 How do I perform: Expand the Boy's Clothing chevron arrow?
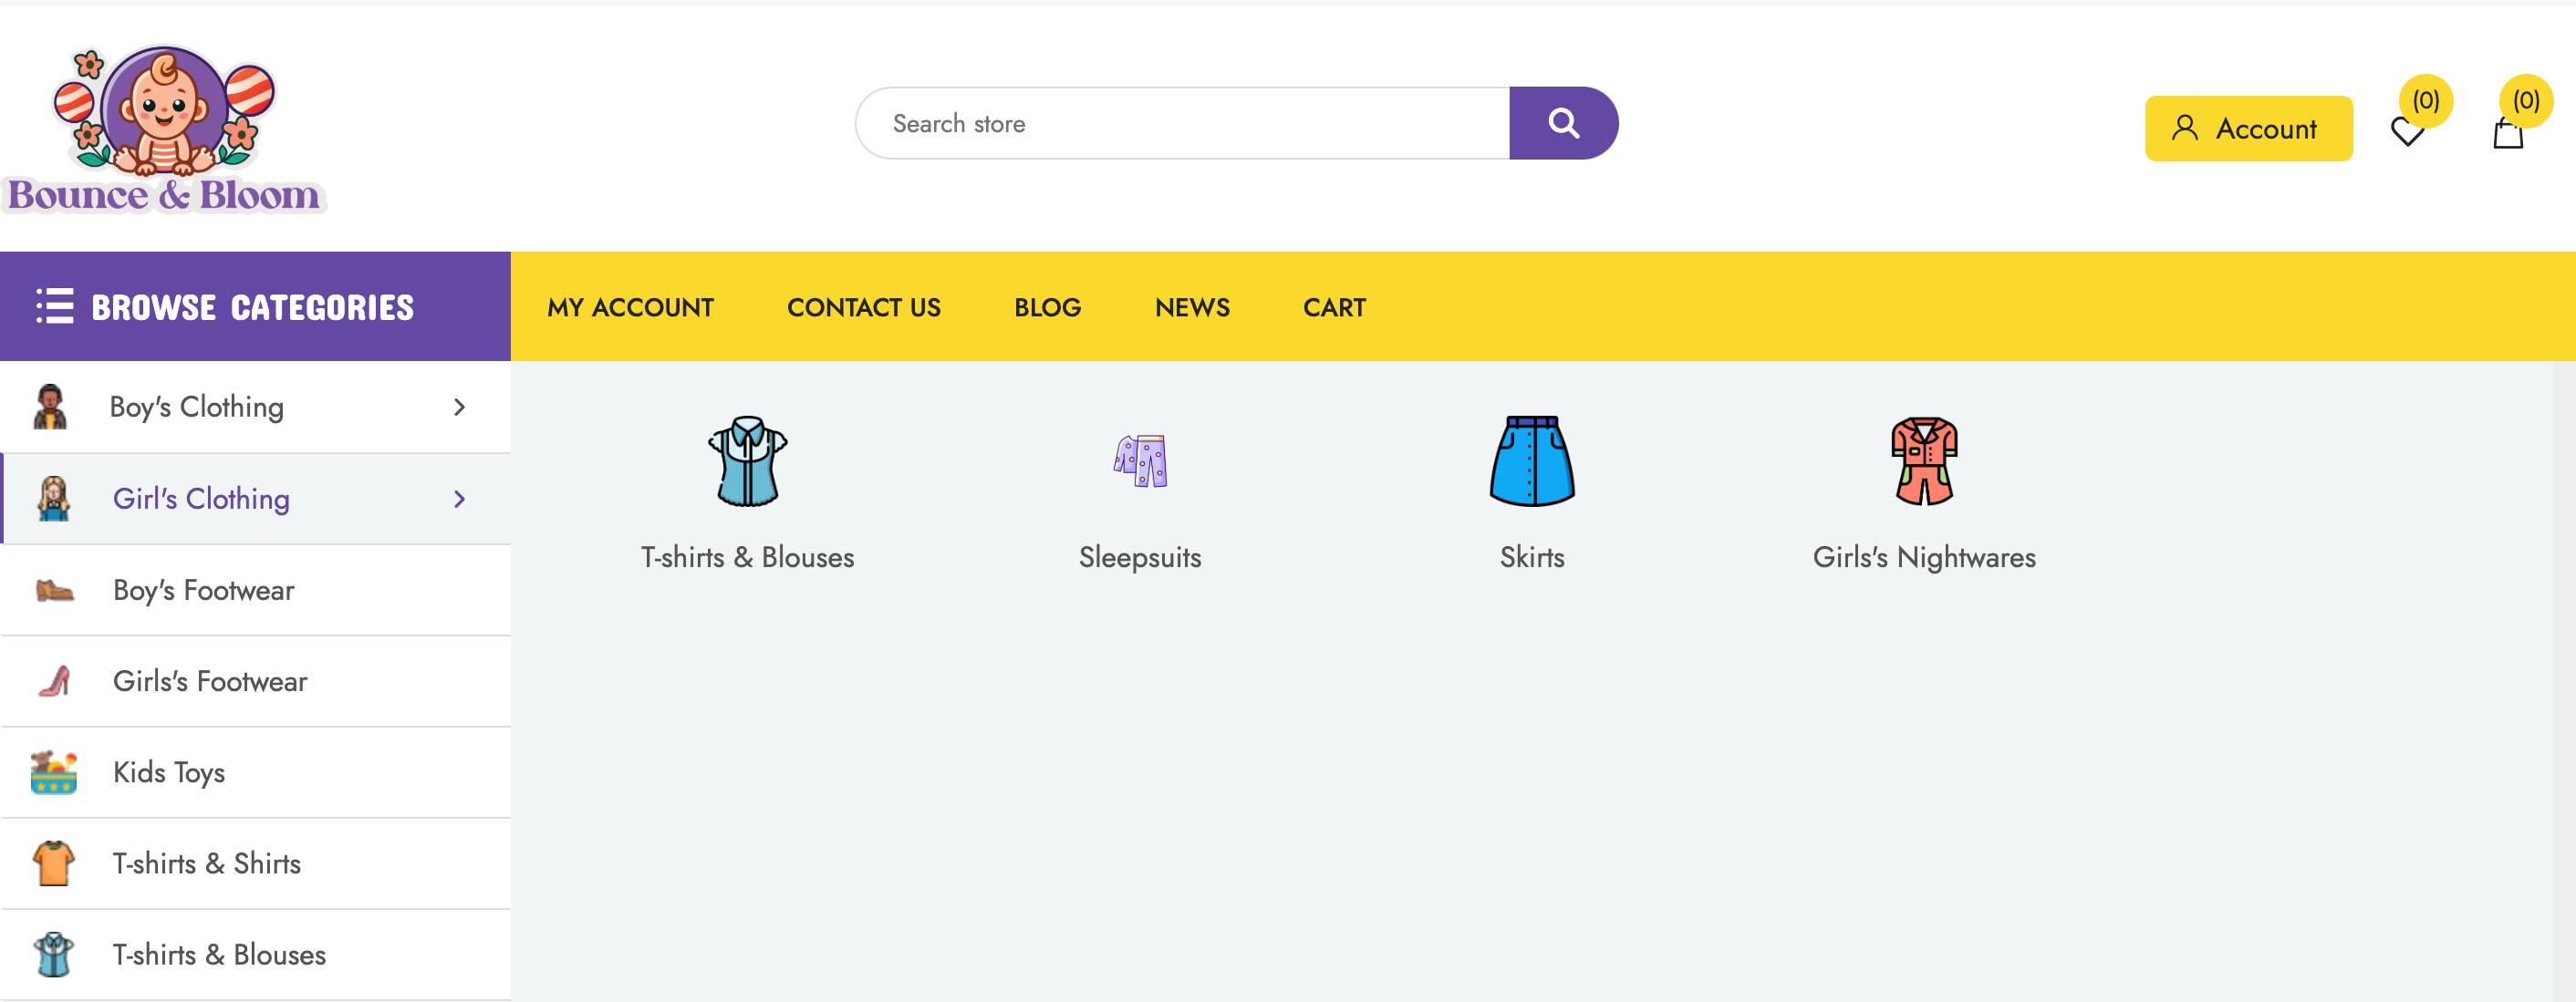[x=459, y=407]
